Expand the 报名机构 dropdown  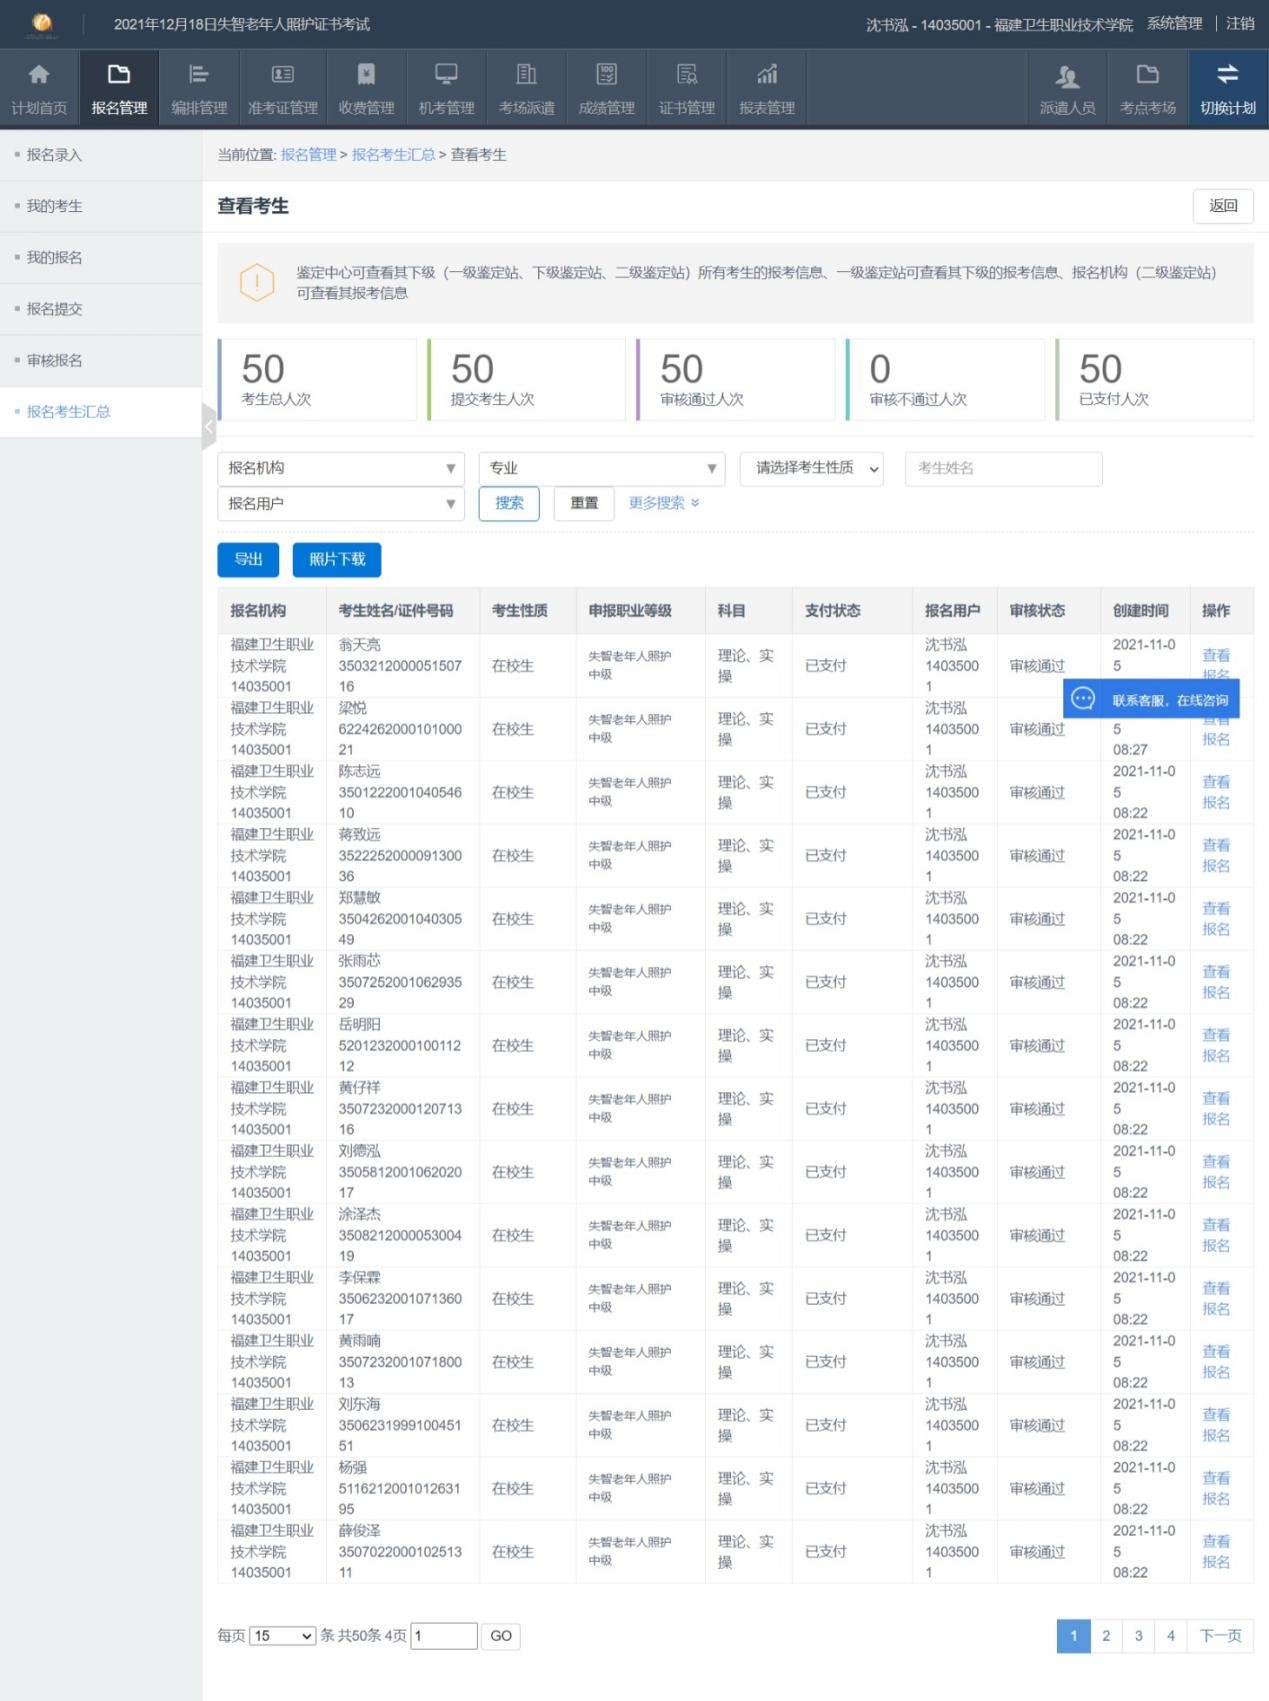(341, 468)
